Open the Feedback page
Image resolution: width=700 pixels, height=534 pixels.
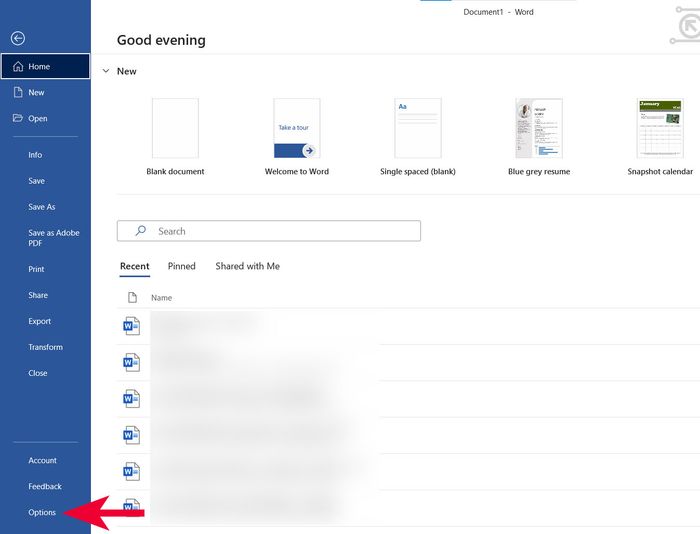point(45,486)
